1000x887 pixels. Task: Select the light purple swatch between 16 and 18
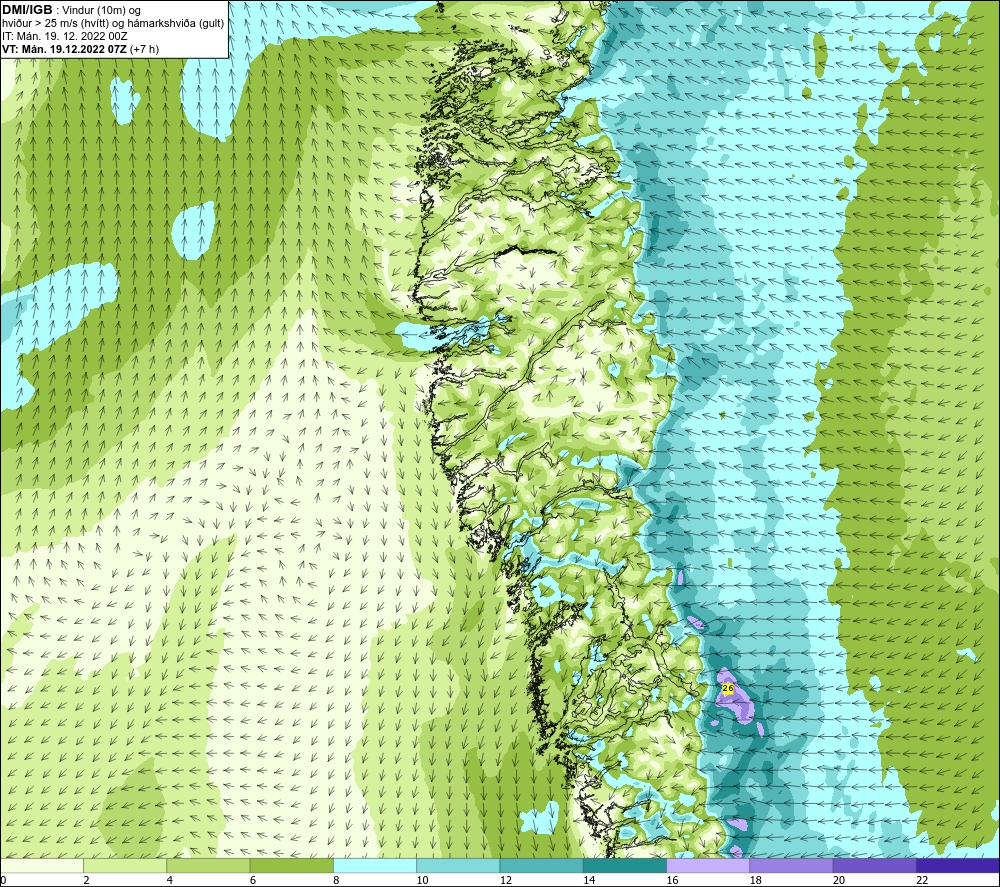click(708, 865)
